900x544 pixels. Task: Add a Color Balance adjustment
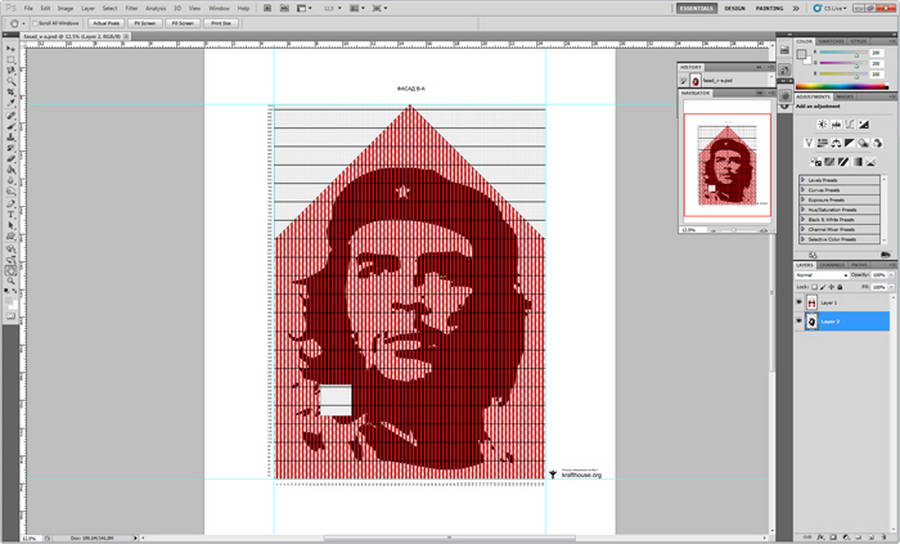click(x=836, y=143)
